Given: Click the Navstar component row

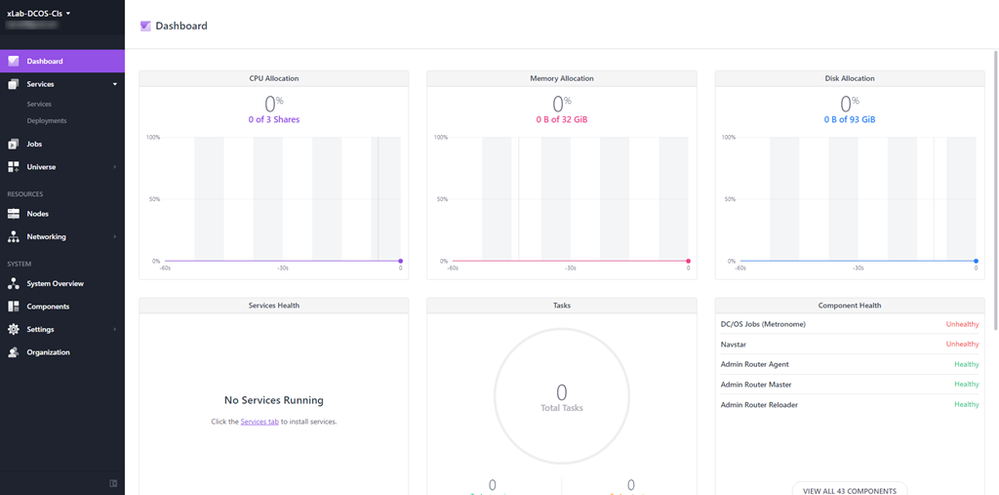Looking at the screenshot, I should (850, 344).
